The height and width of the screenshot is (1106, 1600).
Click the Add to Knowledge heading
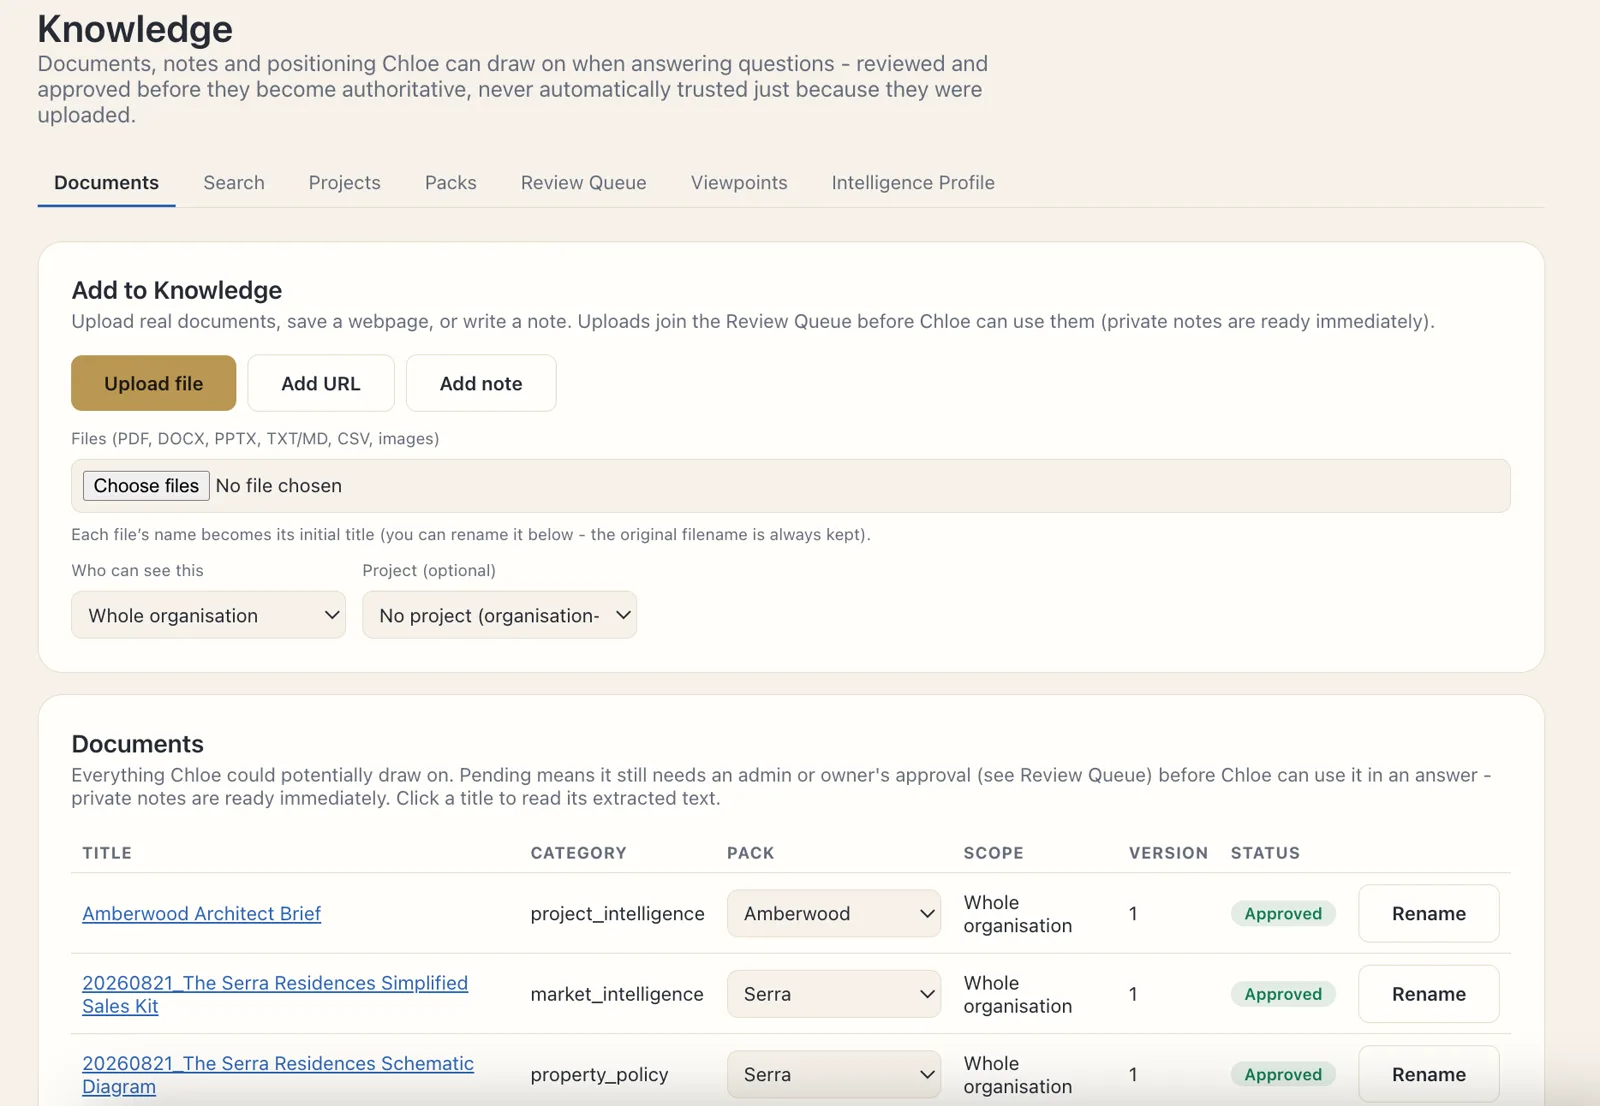(x=177, y=290)
